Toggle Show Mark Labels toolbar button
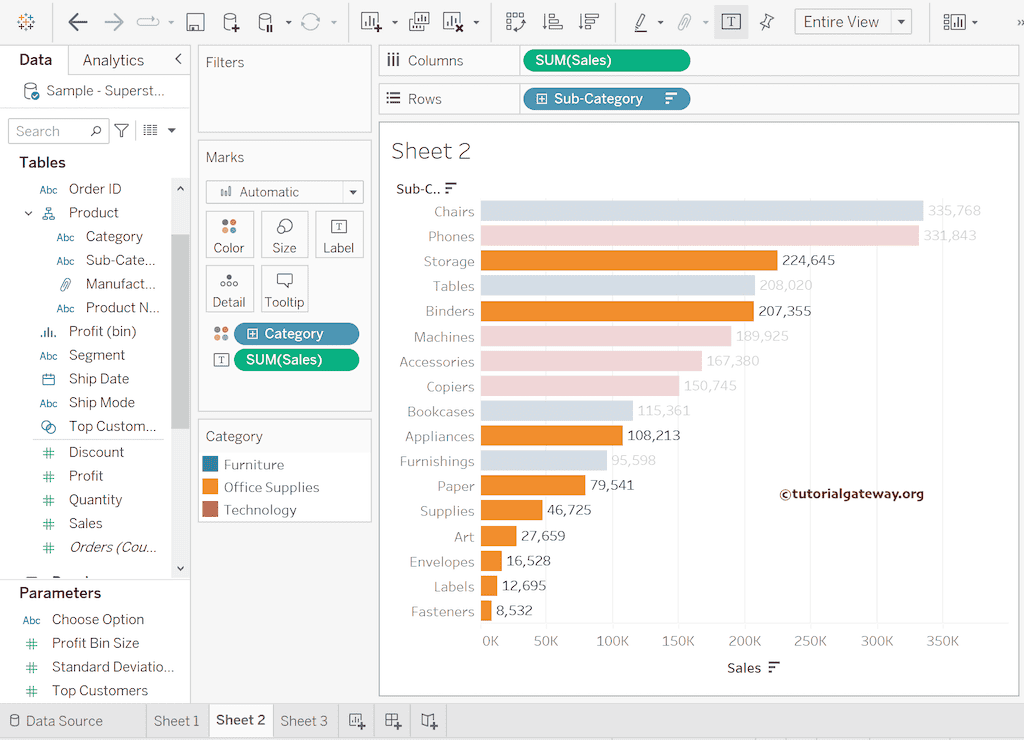 click(731, 22)
